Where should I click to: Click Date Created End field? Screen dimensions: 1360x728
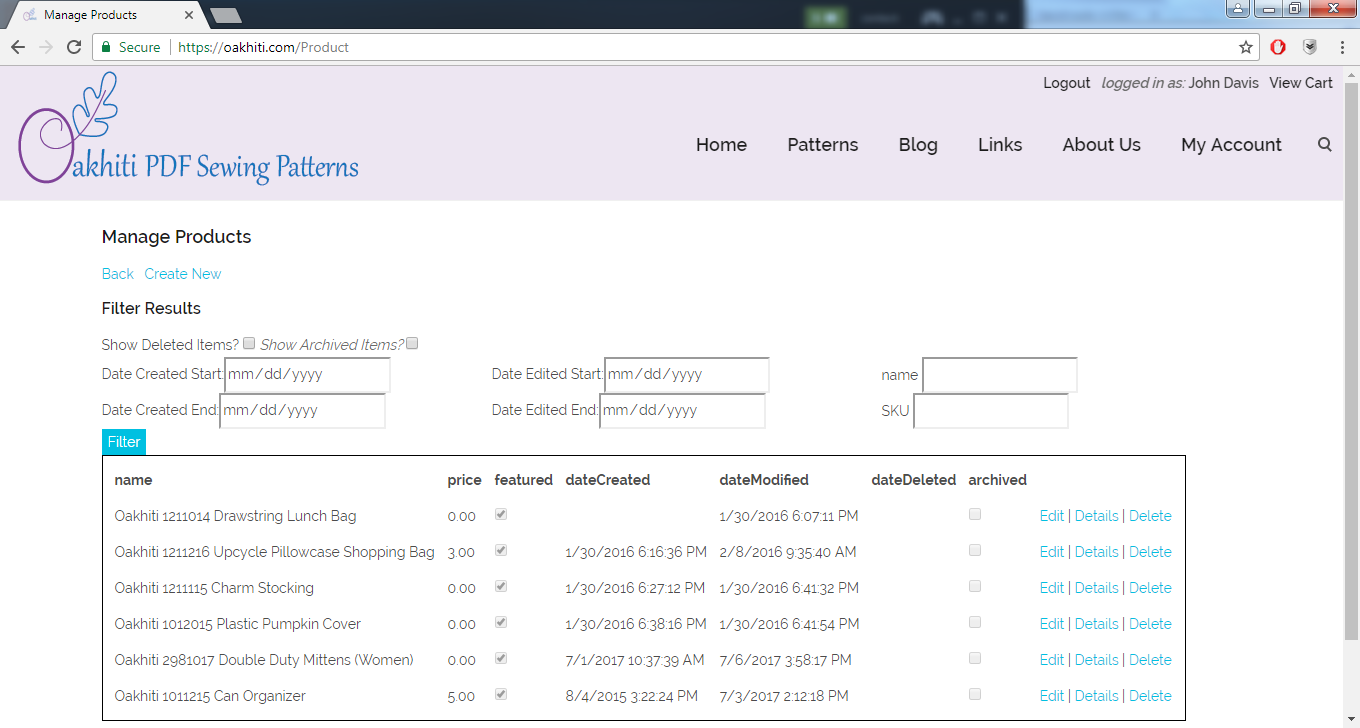click(x=302, y=410)
